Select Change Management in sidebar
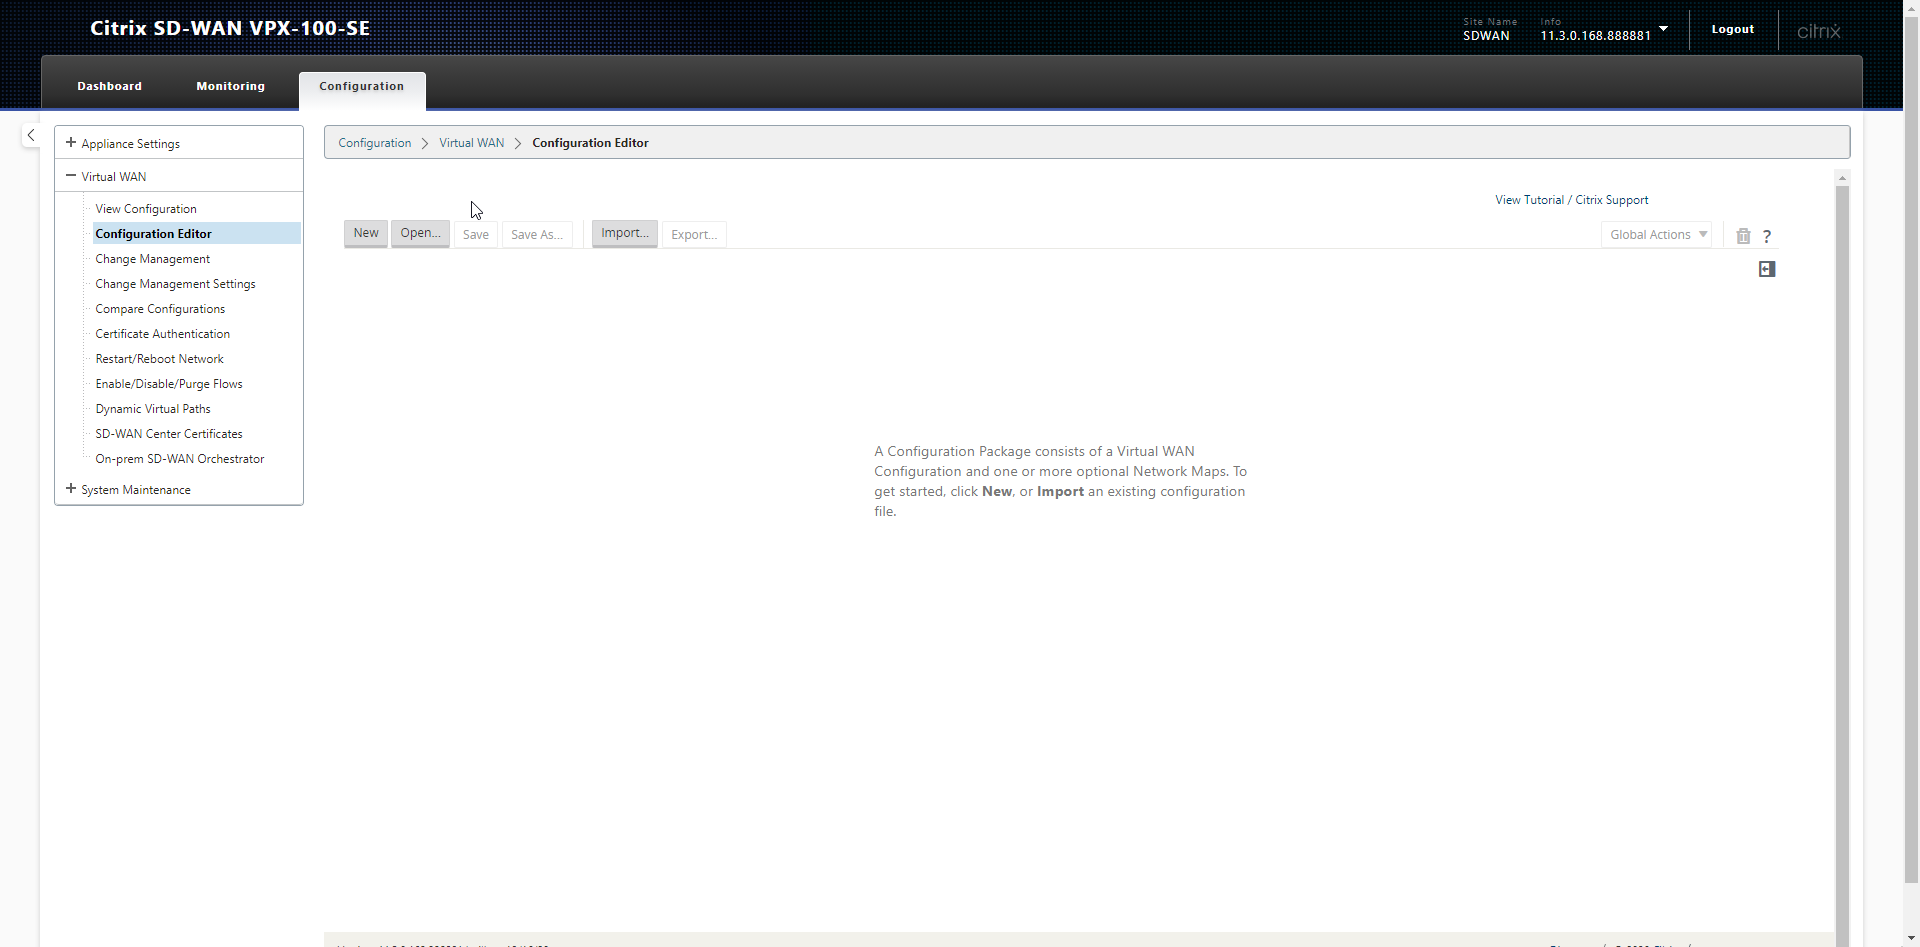The image size is (1920, 947). [152, 259]
